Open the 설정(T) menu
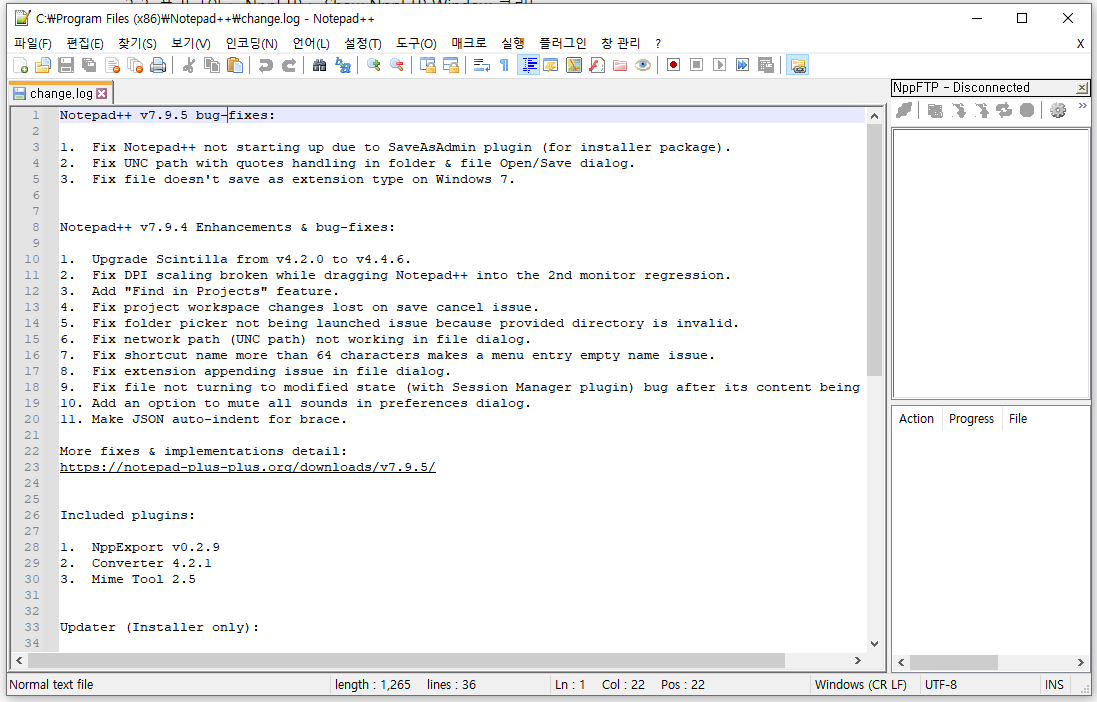Screen dimensions: 1097x702 [x=362, y=43]
